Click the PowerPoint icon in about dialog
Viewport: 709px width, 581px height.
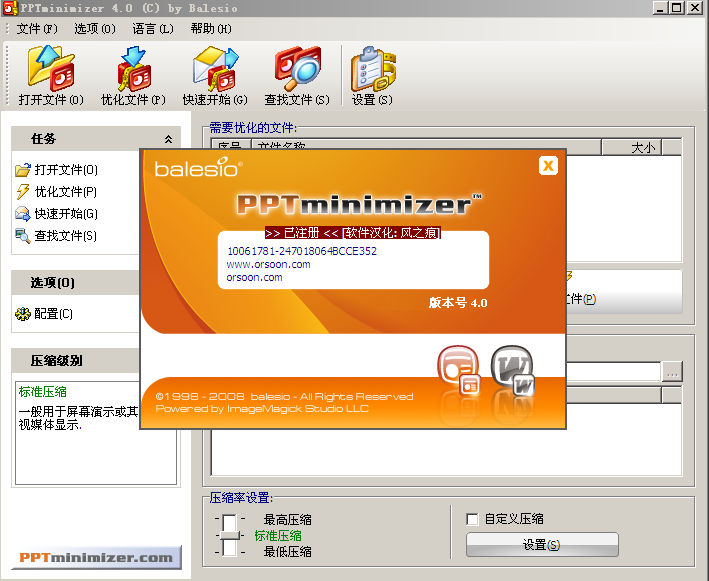click(x=459, y=369)
